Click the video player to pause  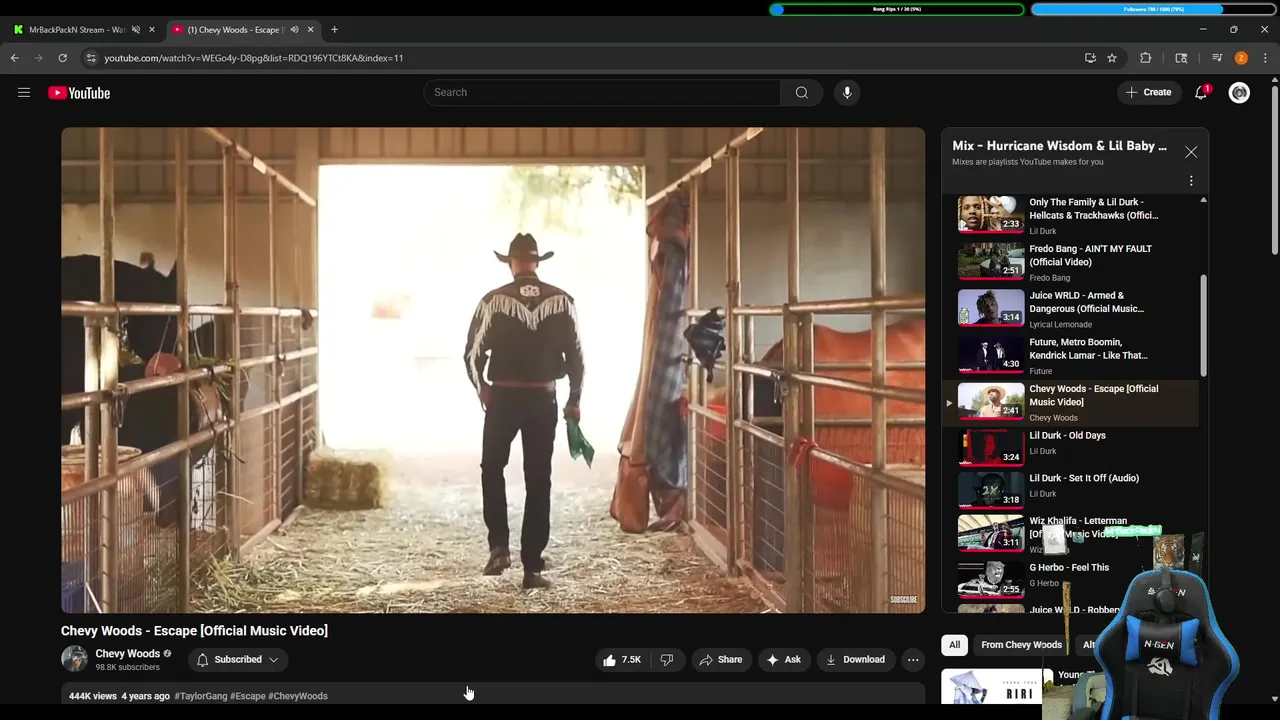coord(493,370)
